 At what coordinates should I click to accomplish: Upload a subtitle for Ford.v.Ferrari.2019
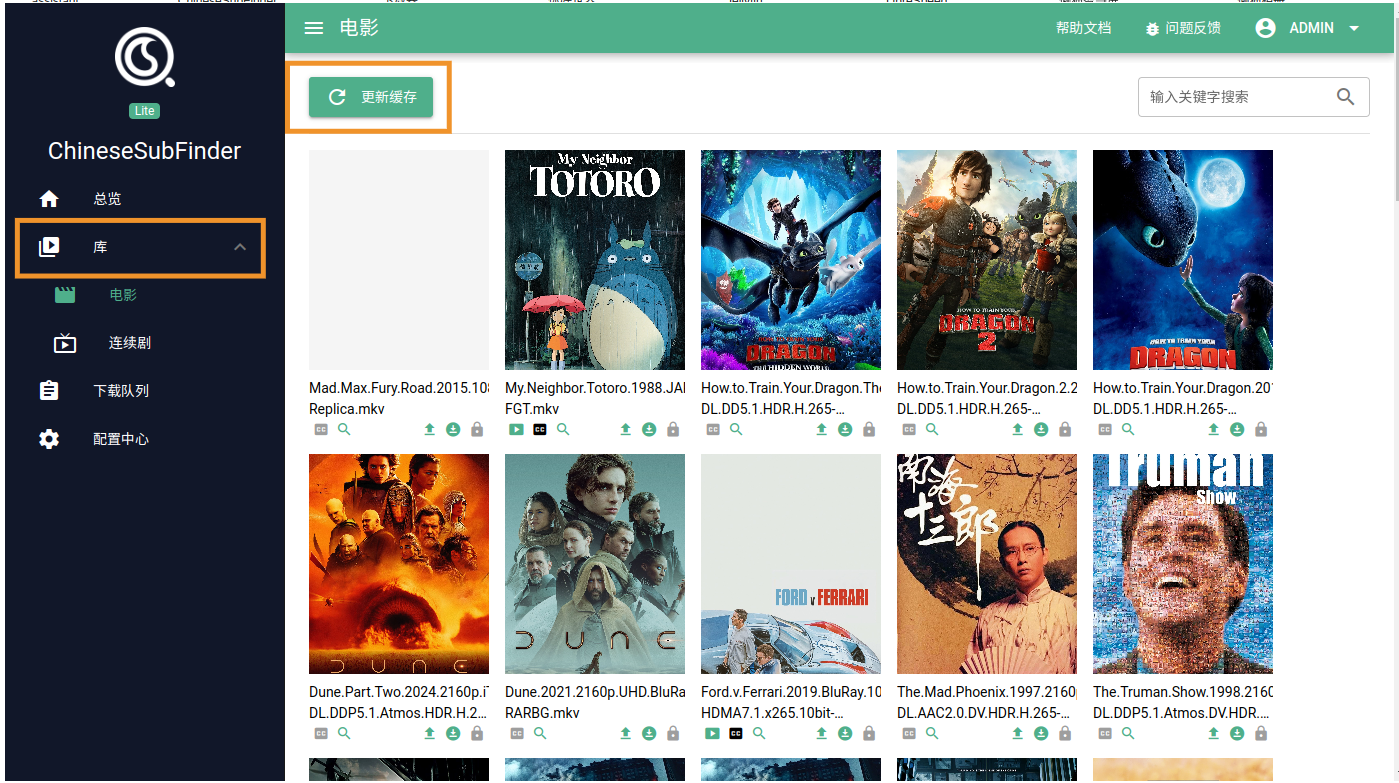(821, 733)
